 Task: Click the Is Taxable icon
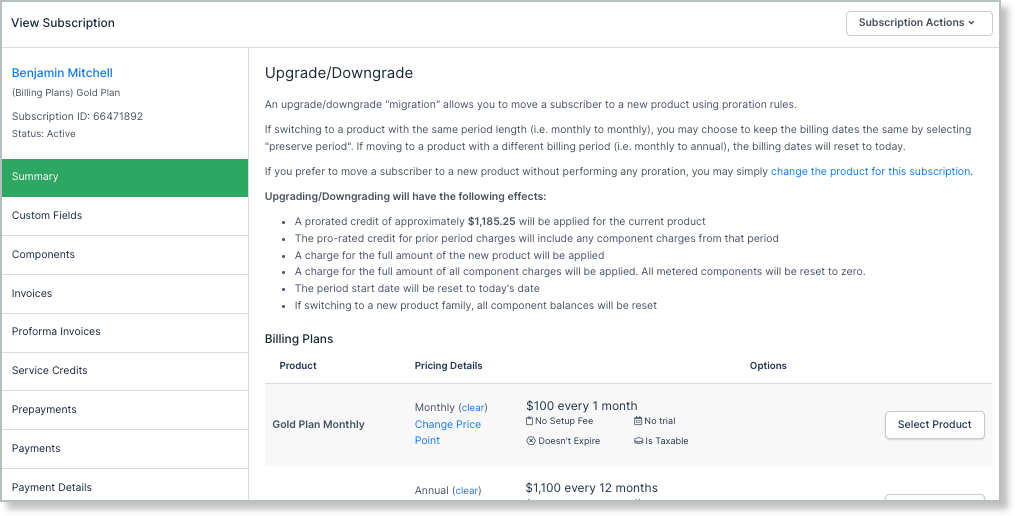pos(638,442)
